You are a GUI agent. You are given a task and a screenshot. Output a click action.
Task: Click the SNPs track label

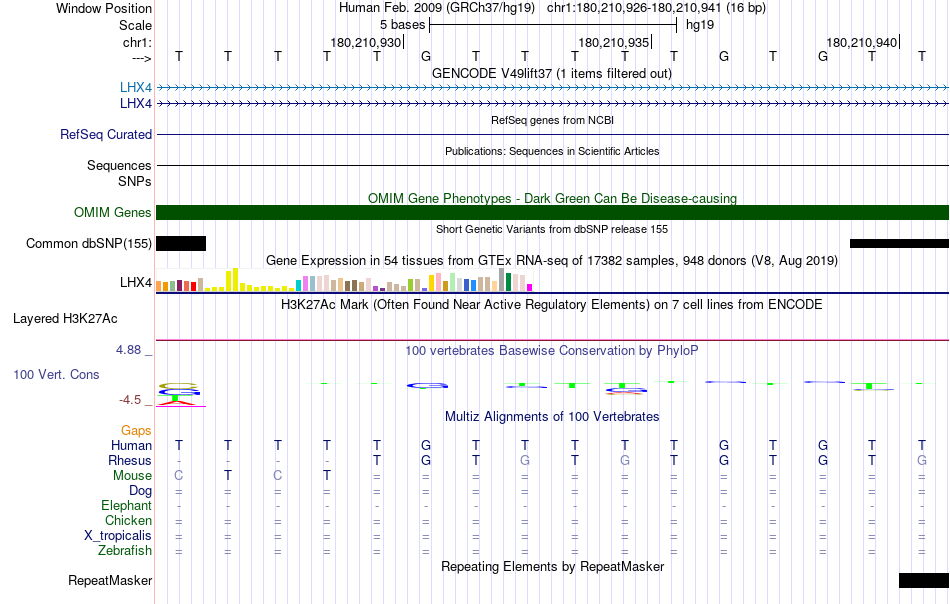[135, 181]
